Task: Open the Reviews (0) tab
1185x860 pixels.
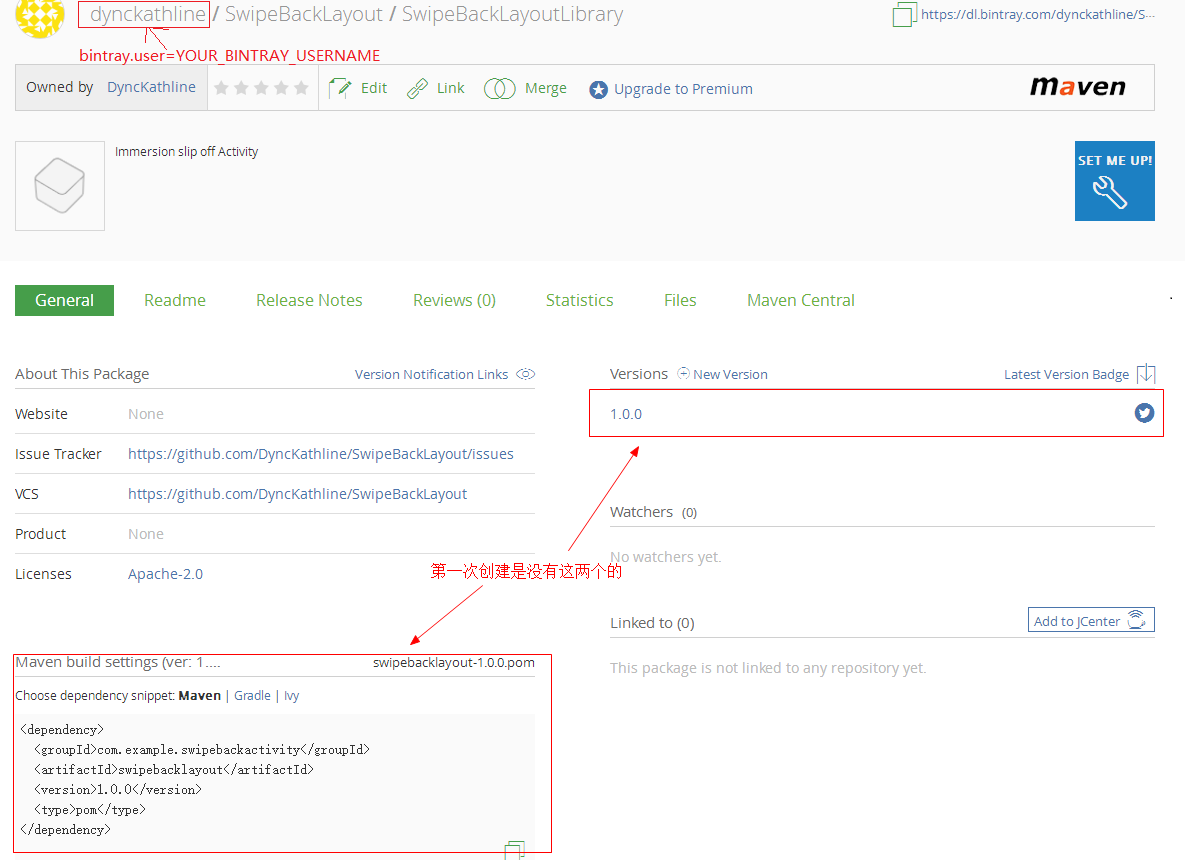Action: [454, 300]
